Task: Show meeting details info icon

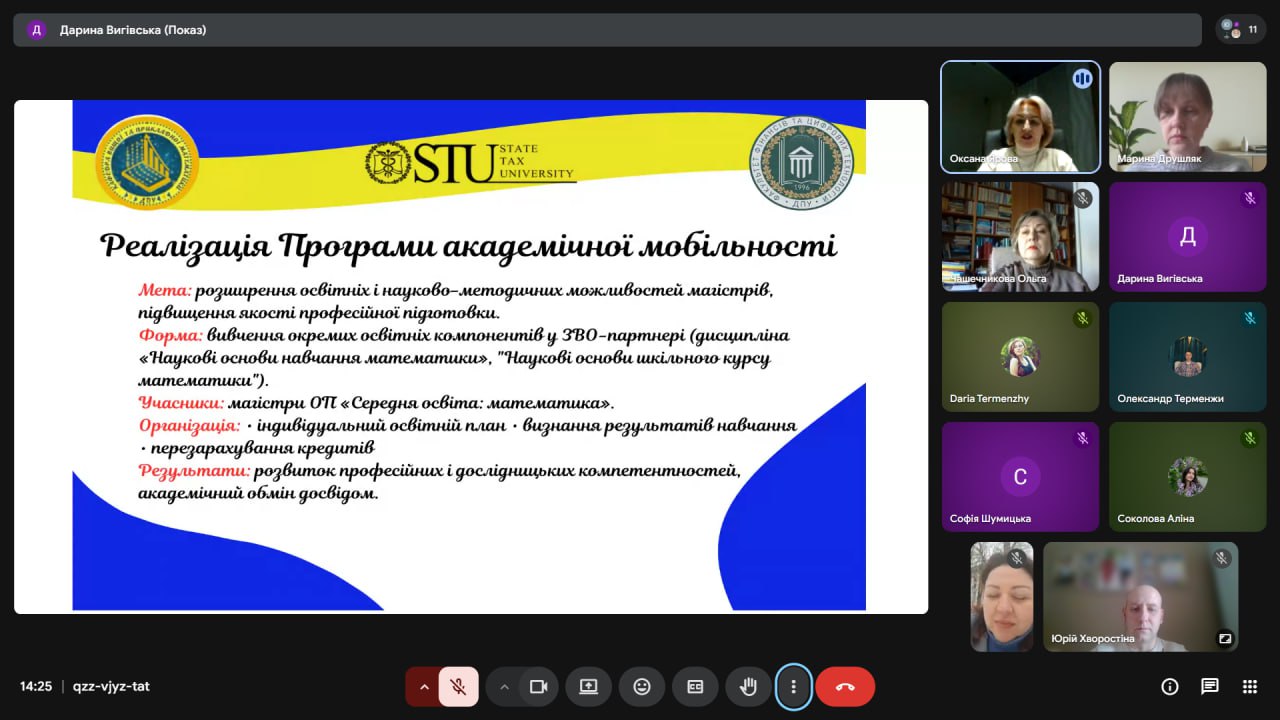Action: (1169, 686)
